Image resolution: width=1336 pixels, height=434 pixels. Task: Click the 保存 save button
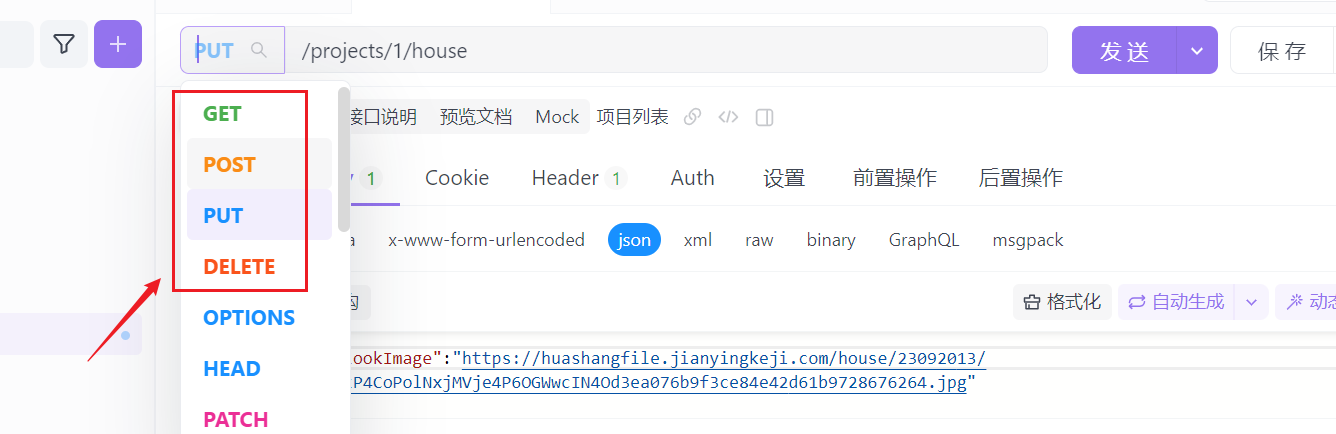click(x=1282, y=50)
